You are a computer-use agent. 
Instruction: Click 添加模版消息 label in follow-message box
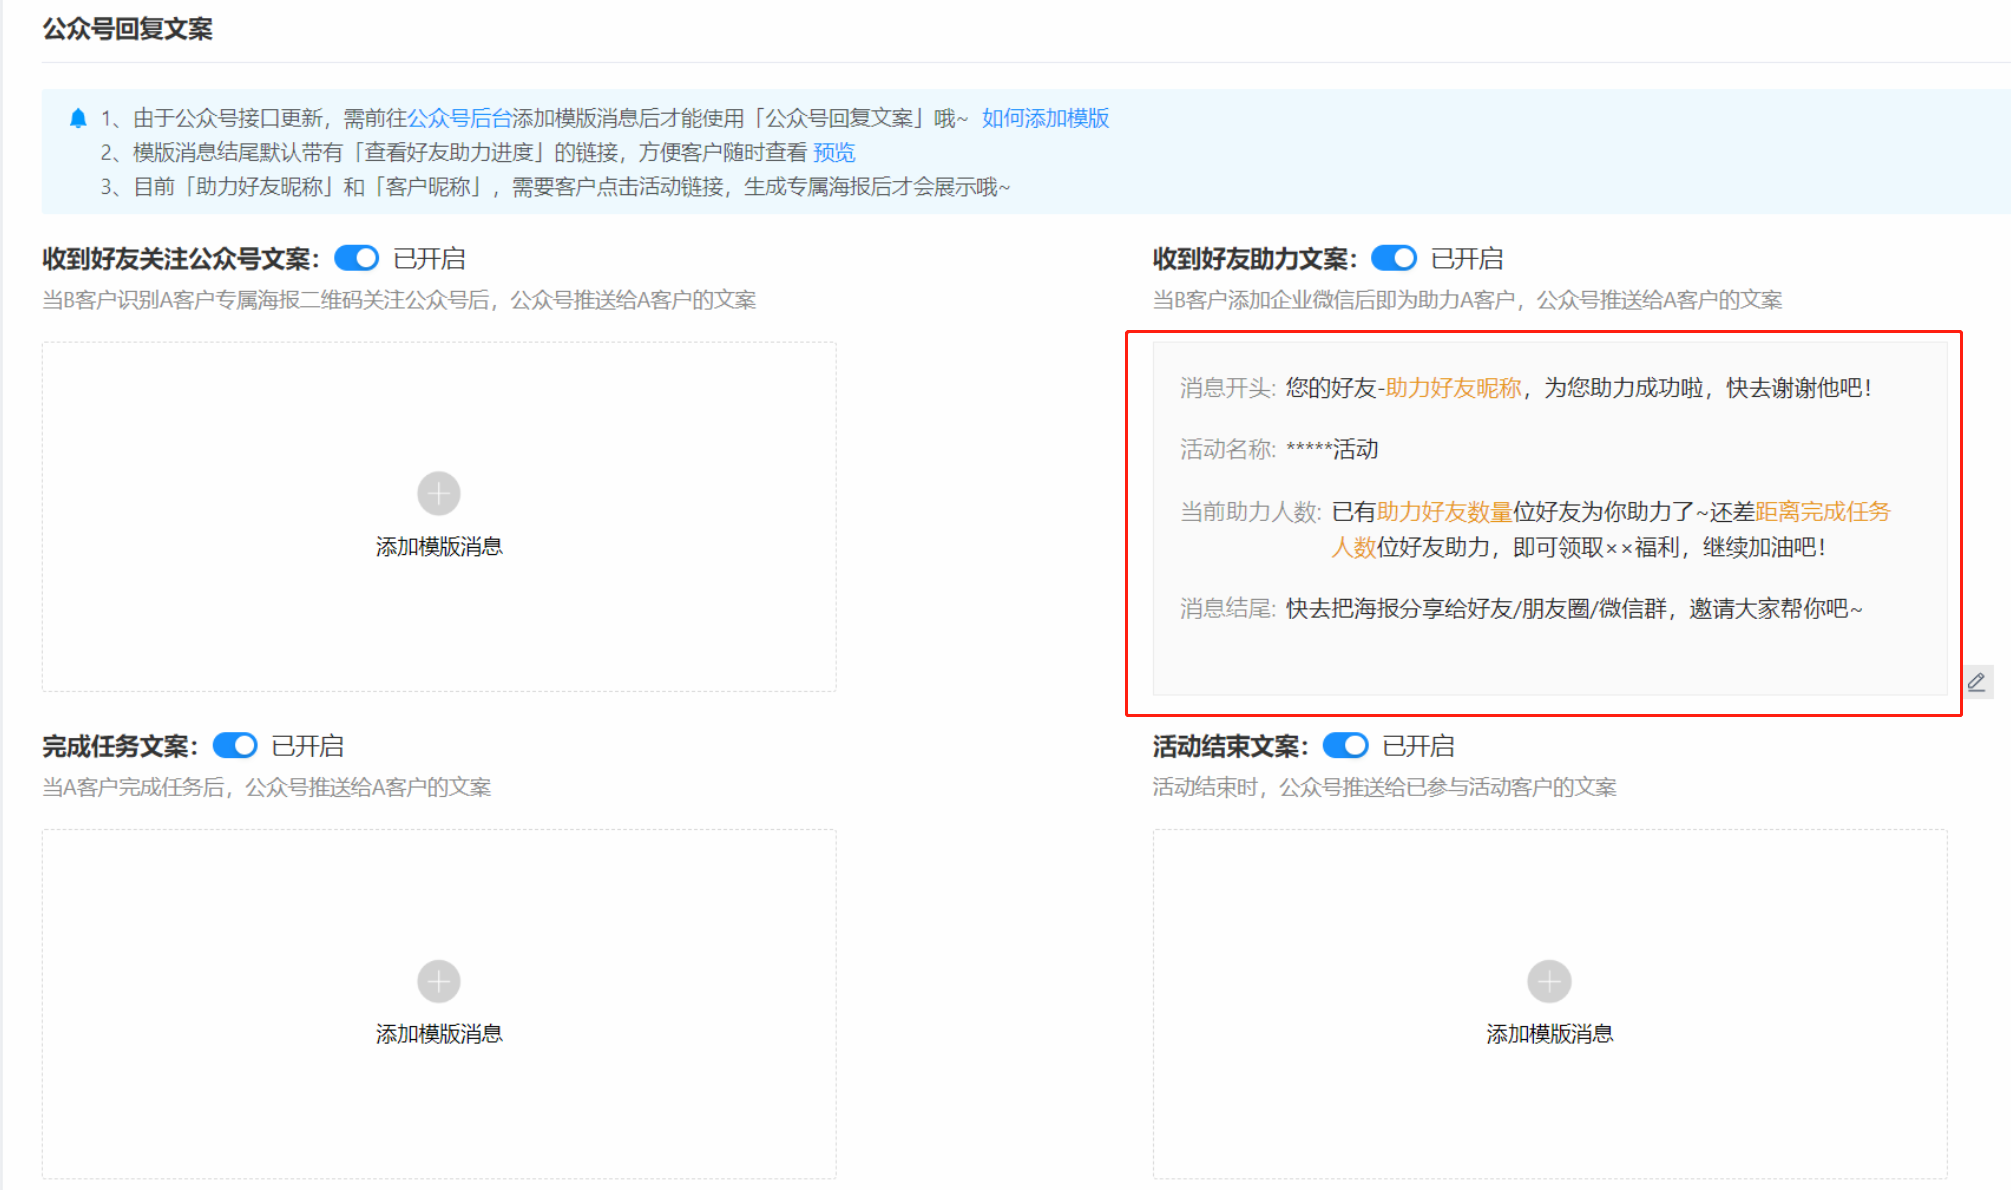(439, 546)
